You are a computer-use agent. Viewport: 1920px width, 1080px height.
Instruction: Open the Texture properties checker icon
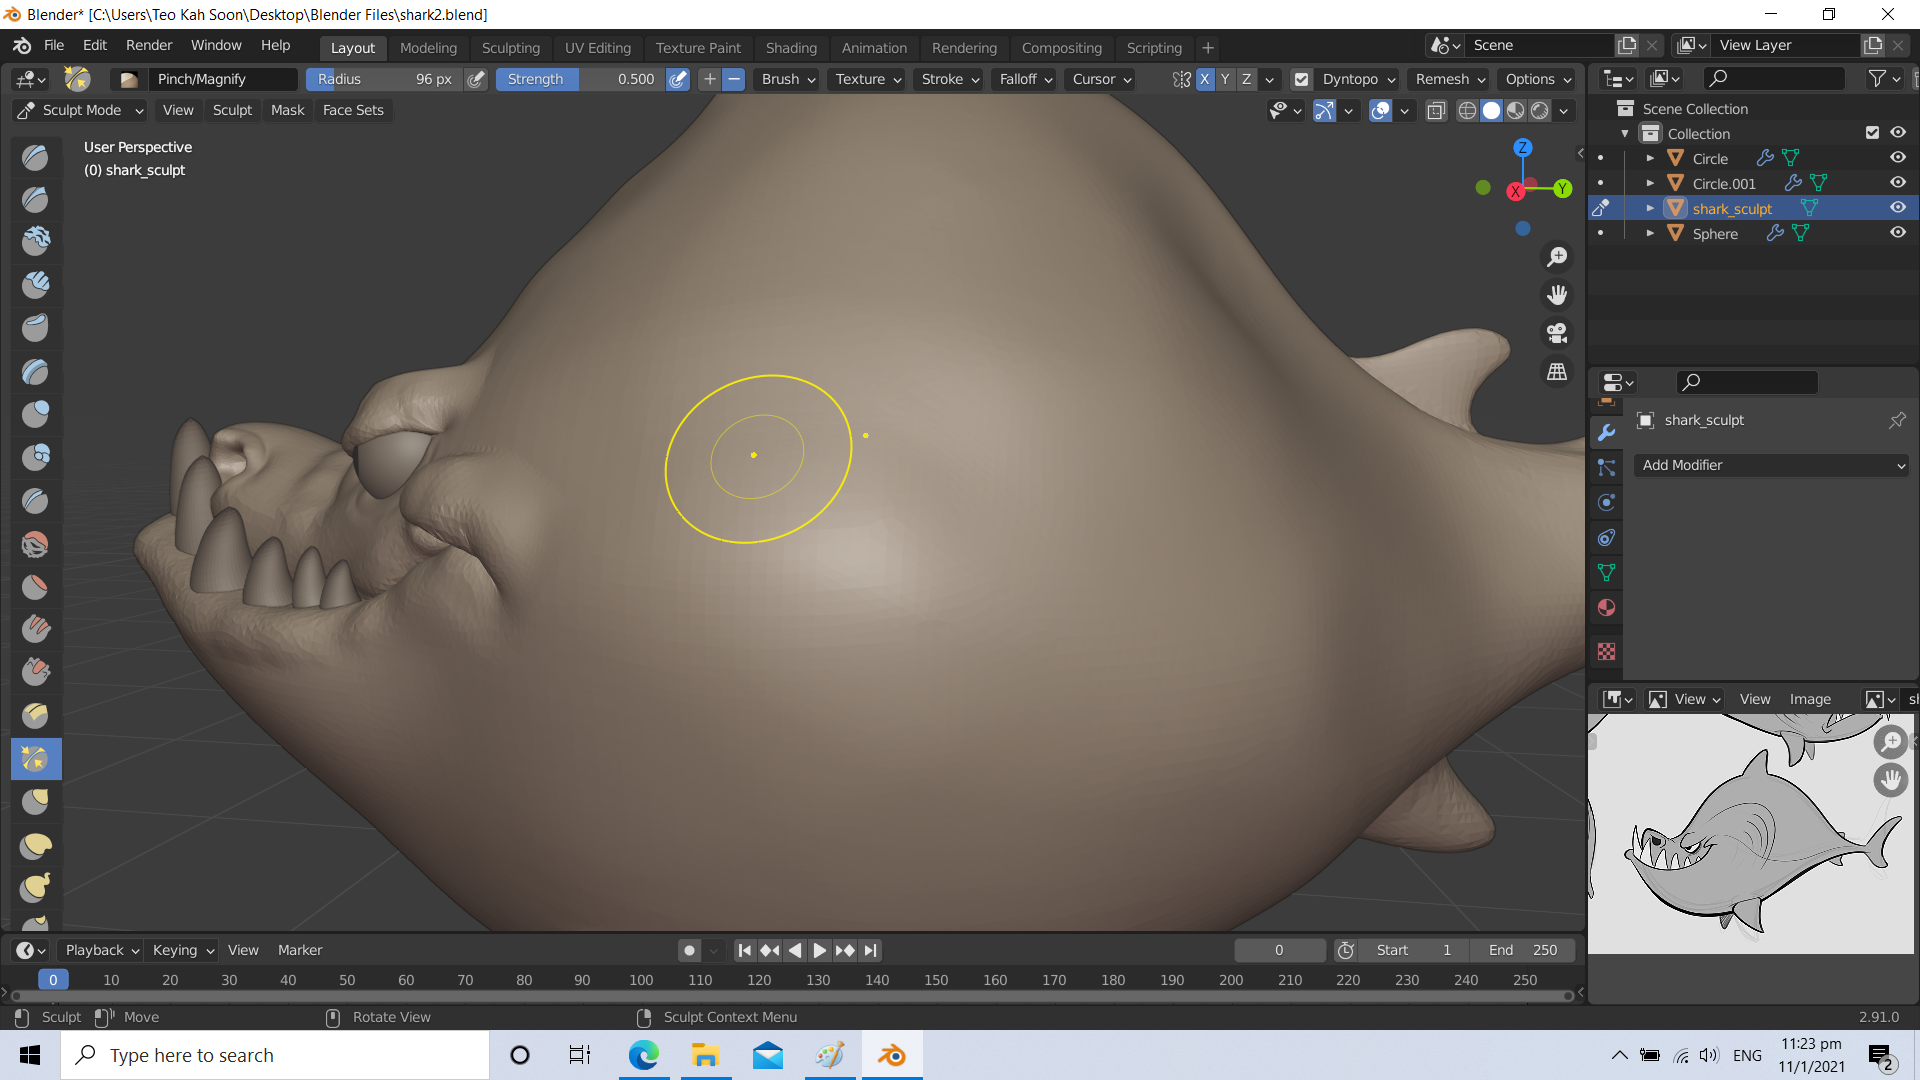(1606, 651)
